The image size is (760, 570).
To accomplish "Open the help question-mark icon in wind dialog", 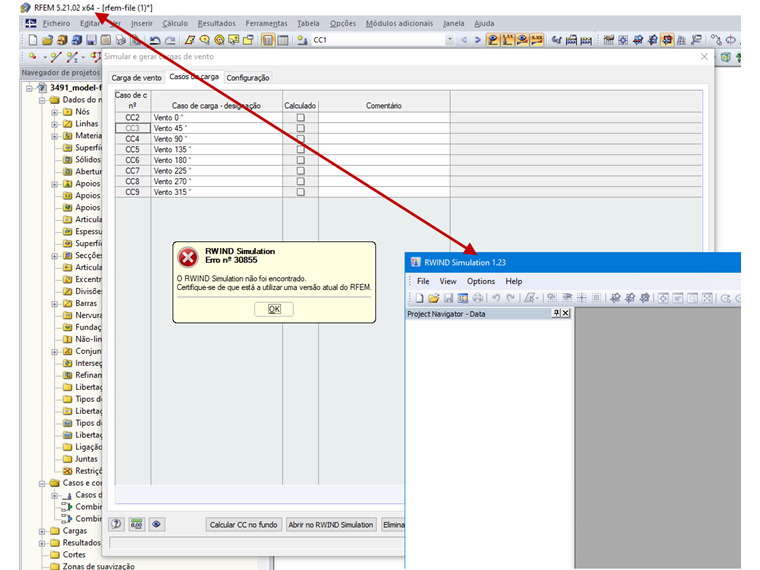I will [116, 524].
